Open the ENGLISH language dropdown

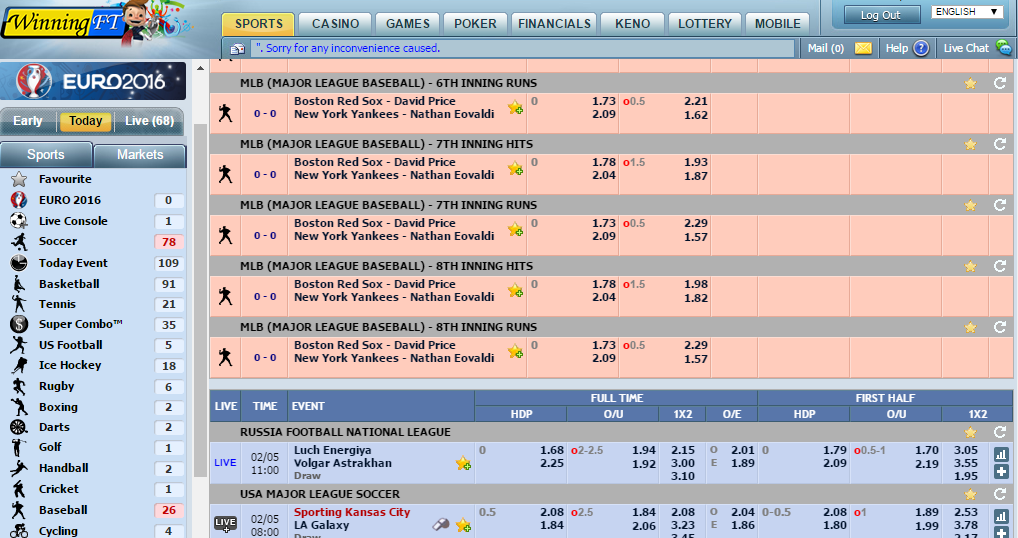click(967, 12)
